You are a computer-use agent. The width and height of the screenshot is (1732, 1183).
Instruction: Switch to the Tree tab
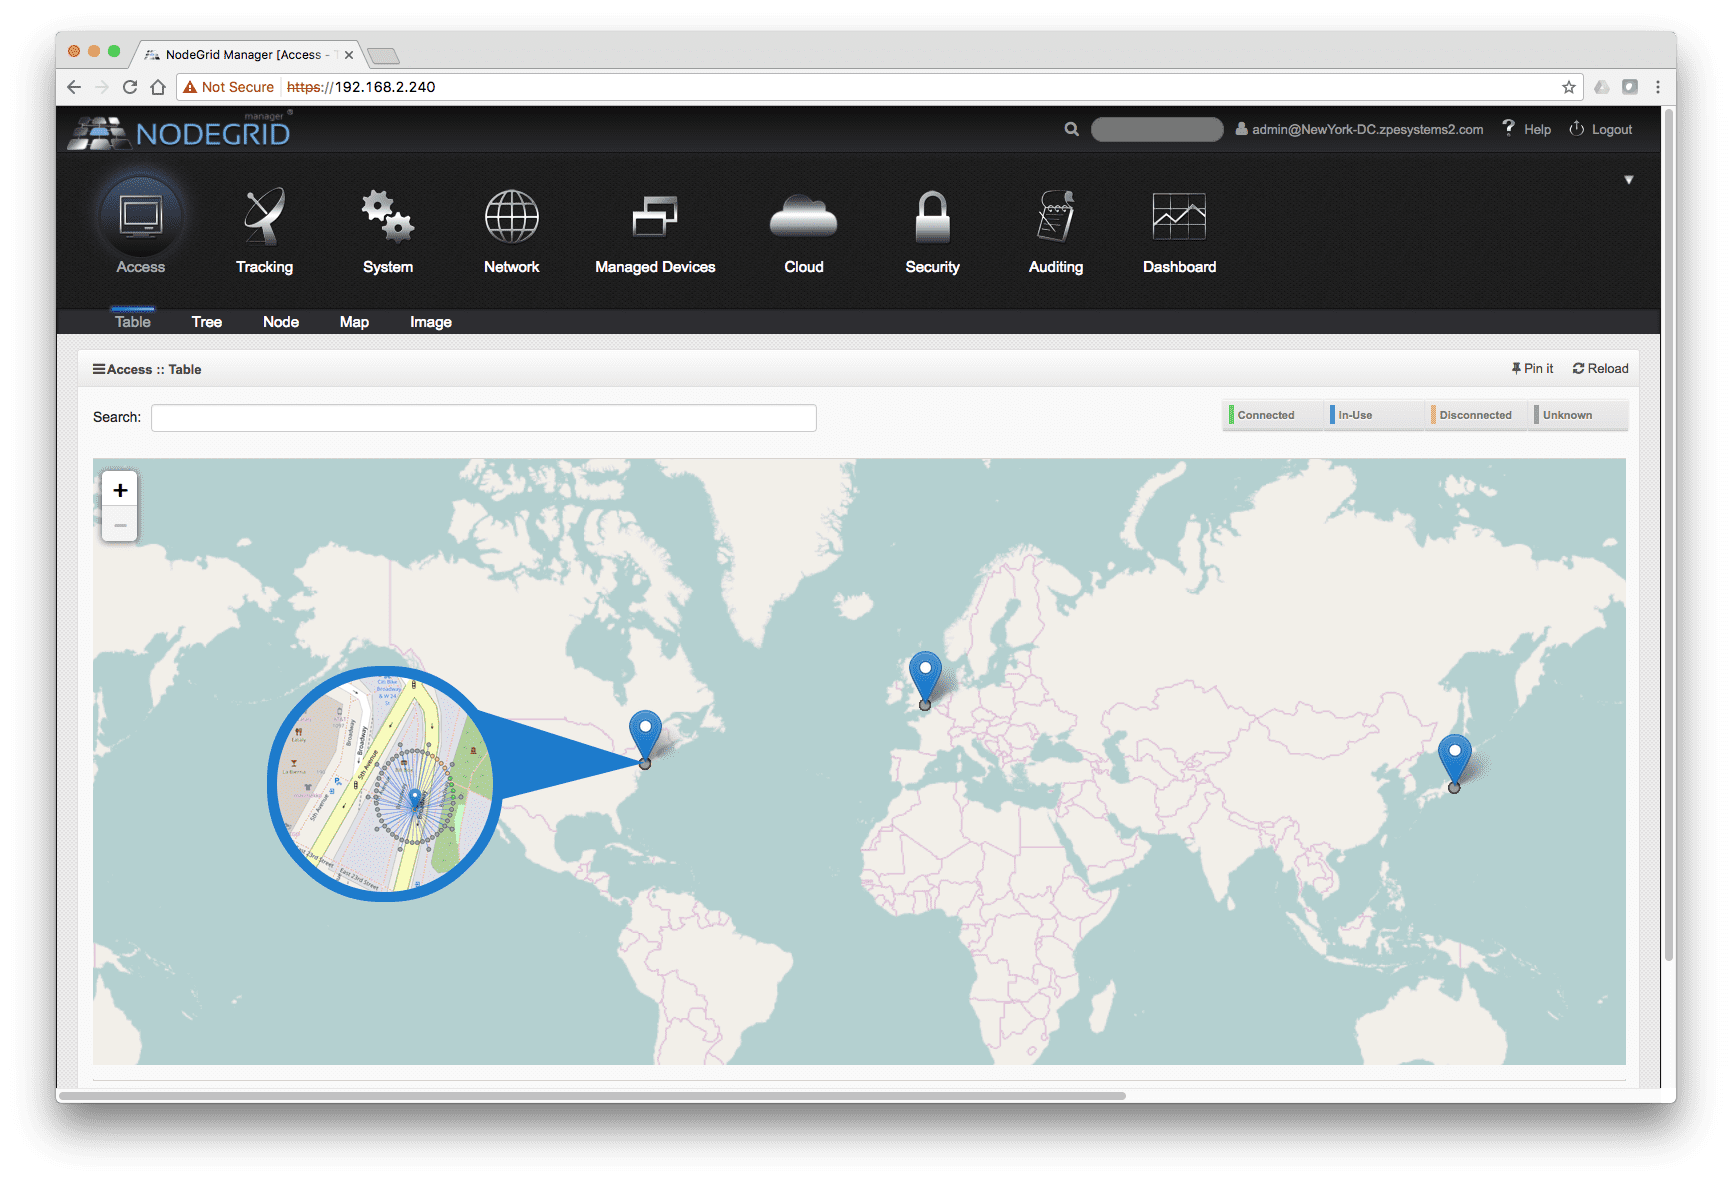click(206, 322)
